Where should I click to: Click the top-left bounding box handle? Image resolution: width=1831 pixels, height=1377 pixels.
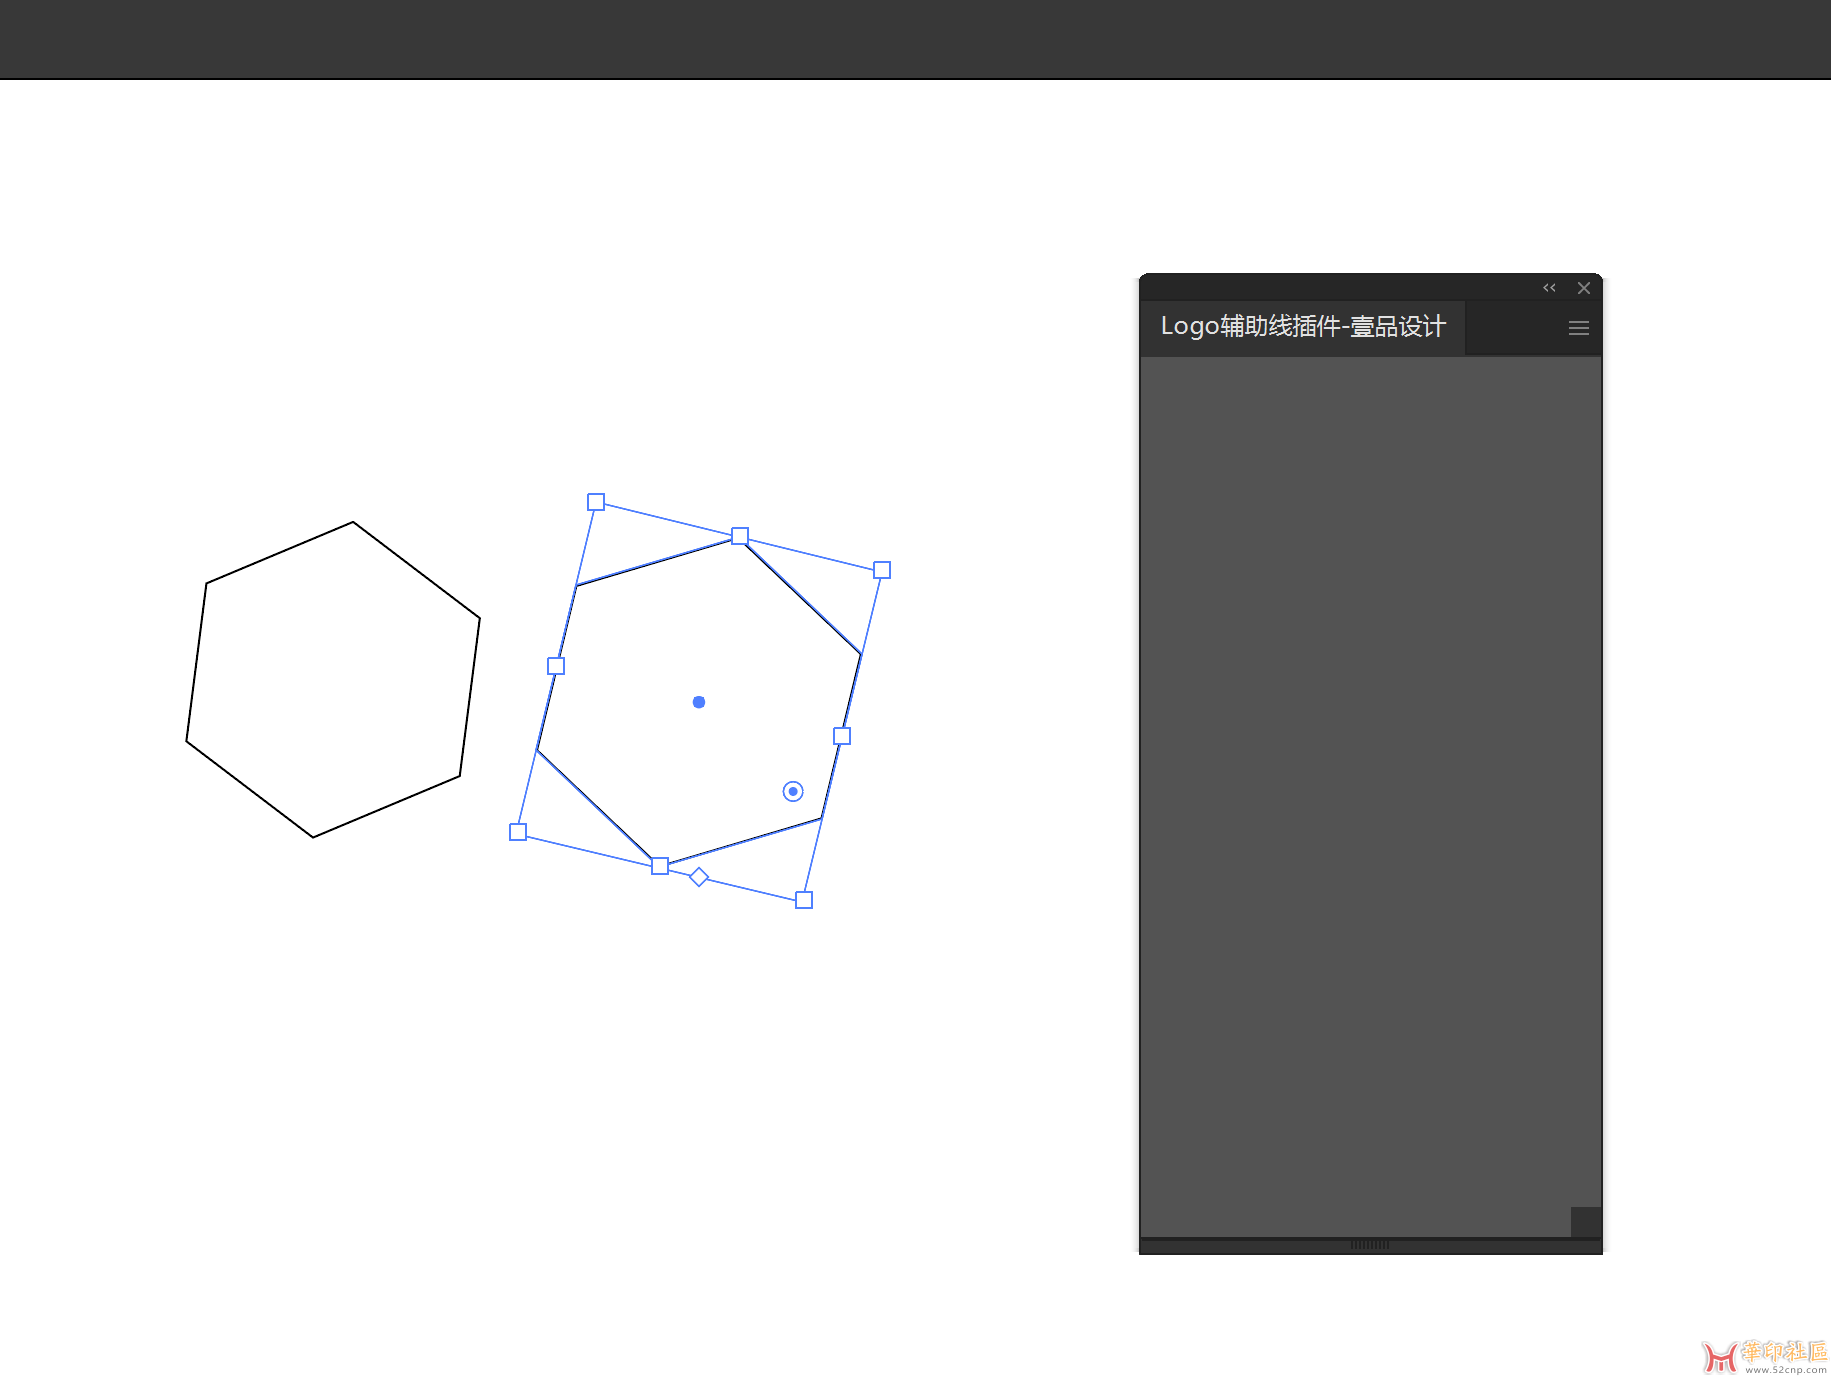tap(596, 502)
